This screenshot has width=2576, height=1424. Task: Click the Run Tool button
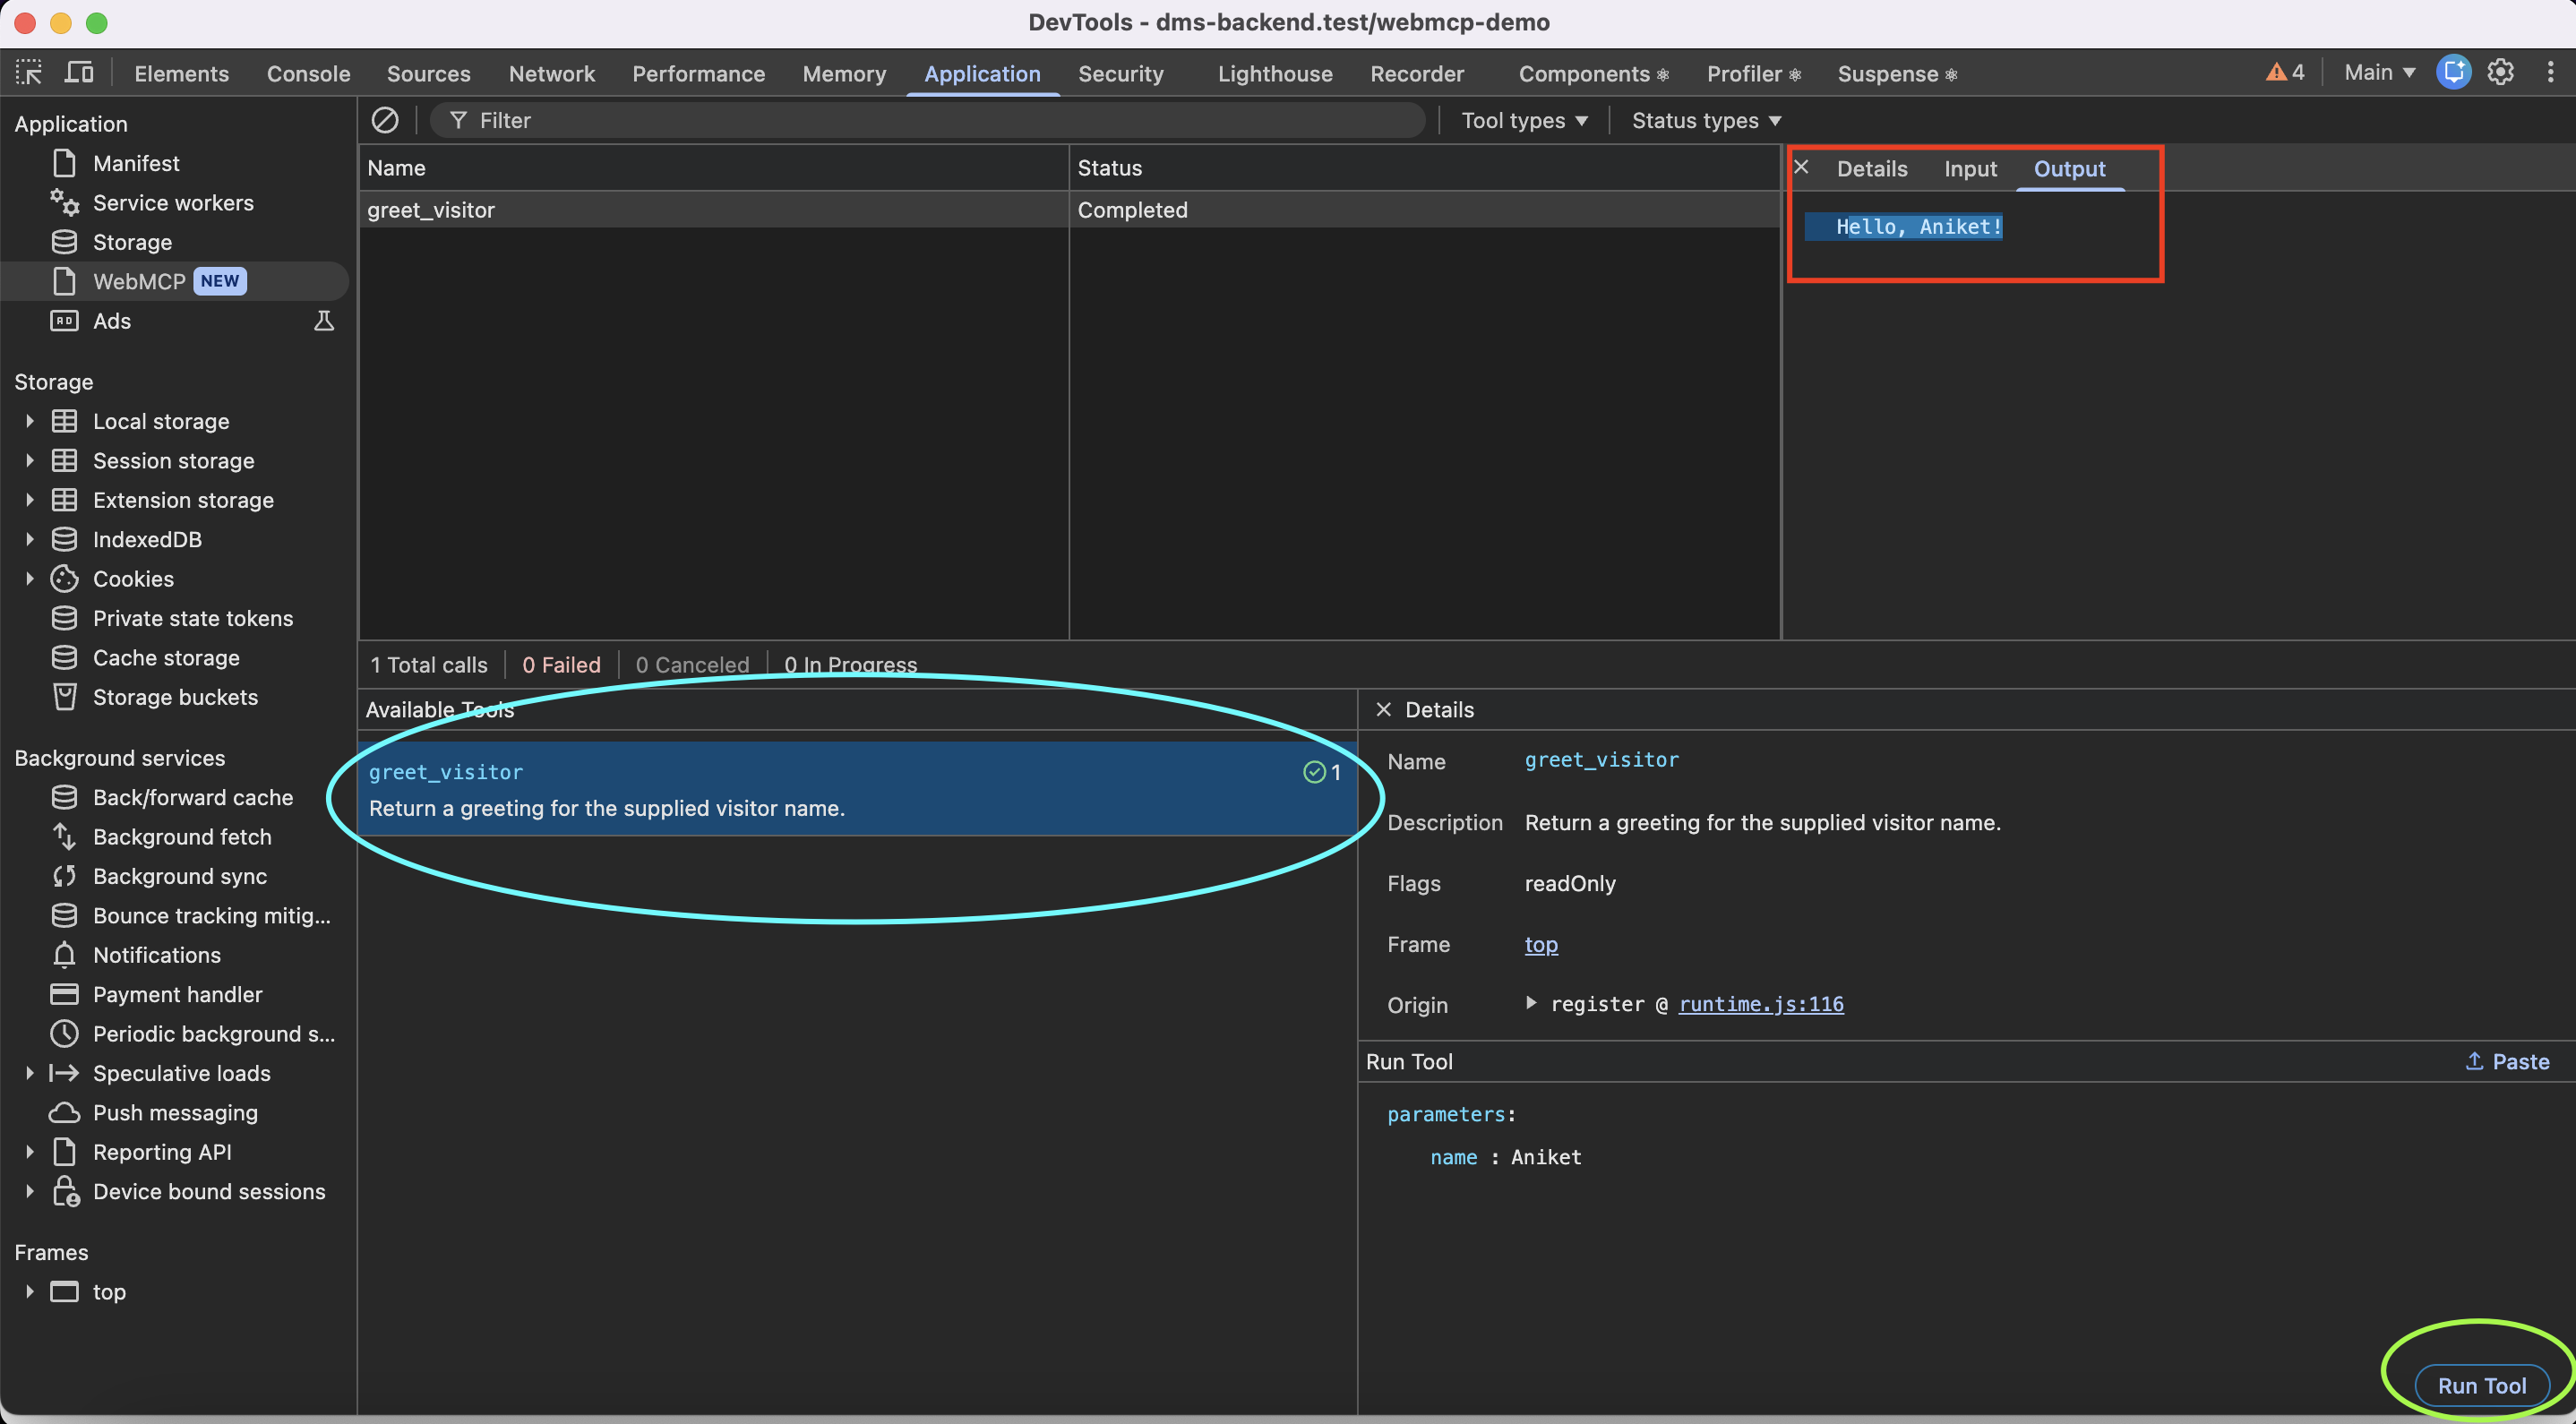click(x=2482, y=1385)
